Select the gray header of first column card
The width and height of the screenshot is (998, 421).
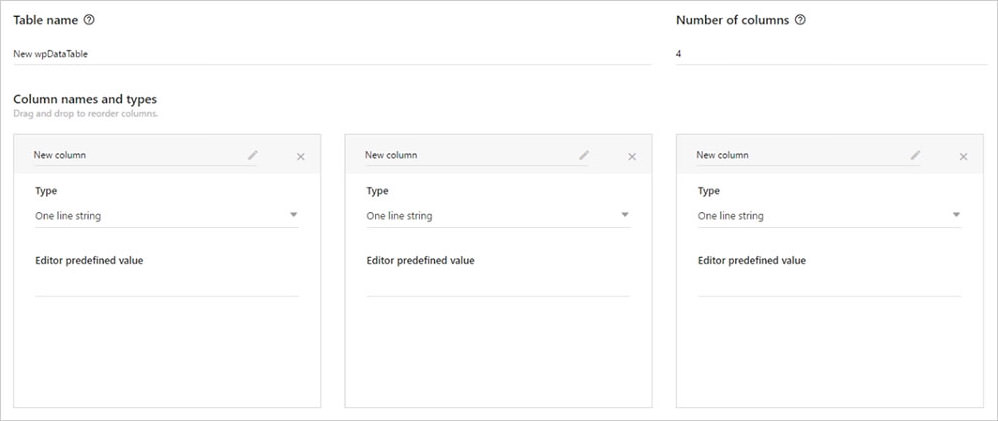click(x=167, y=154)
